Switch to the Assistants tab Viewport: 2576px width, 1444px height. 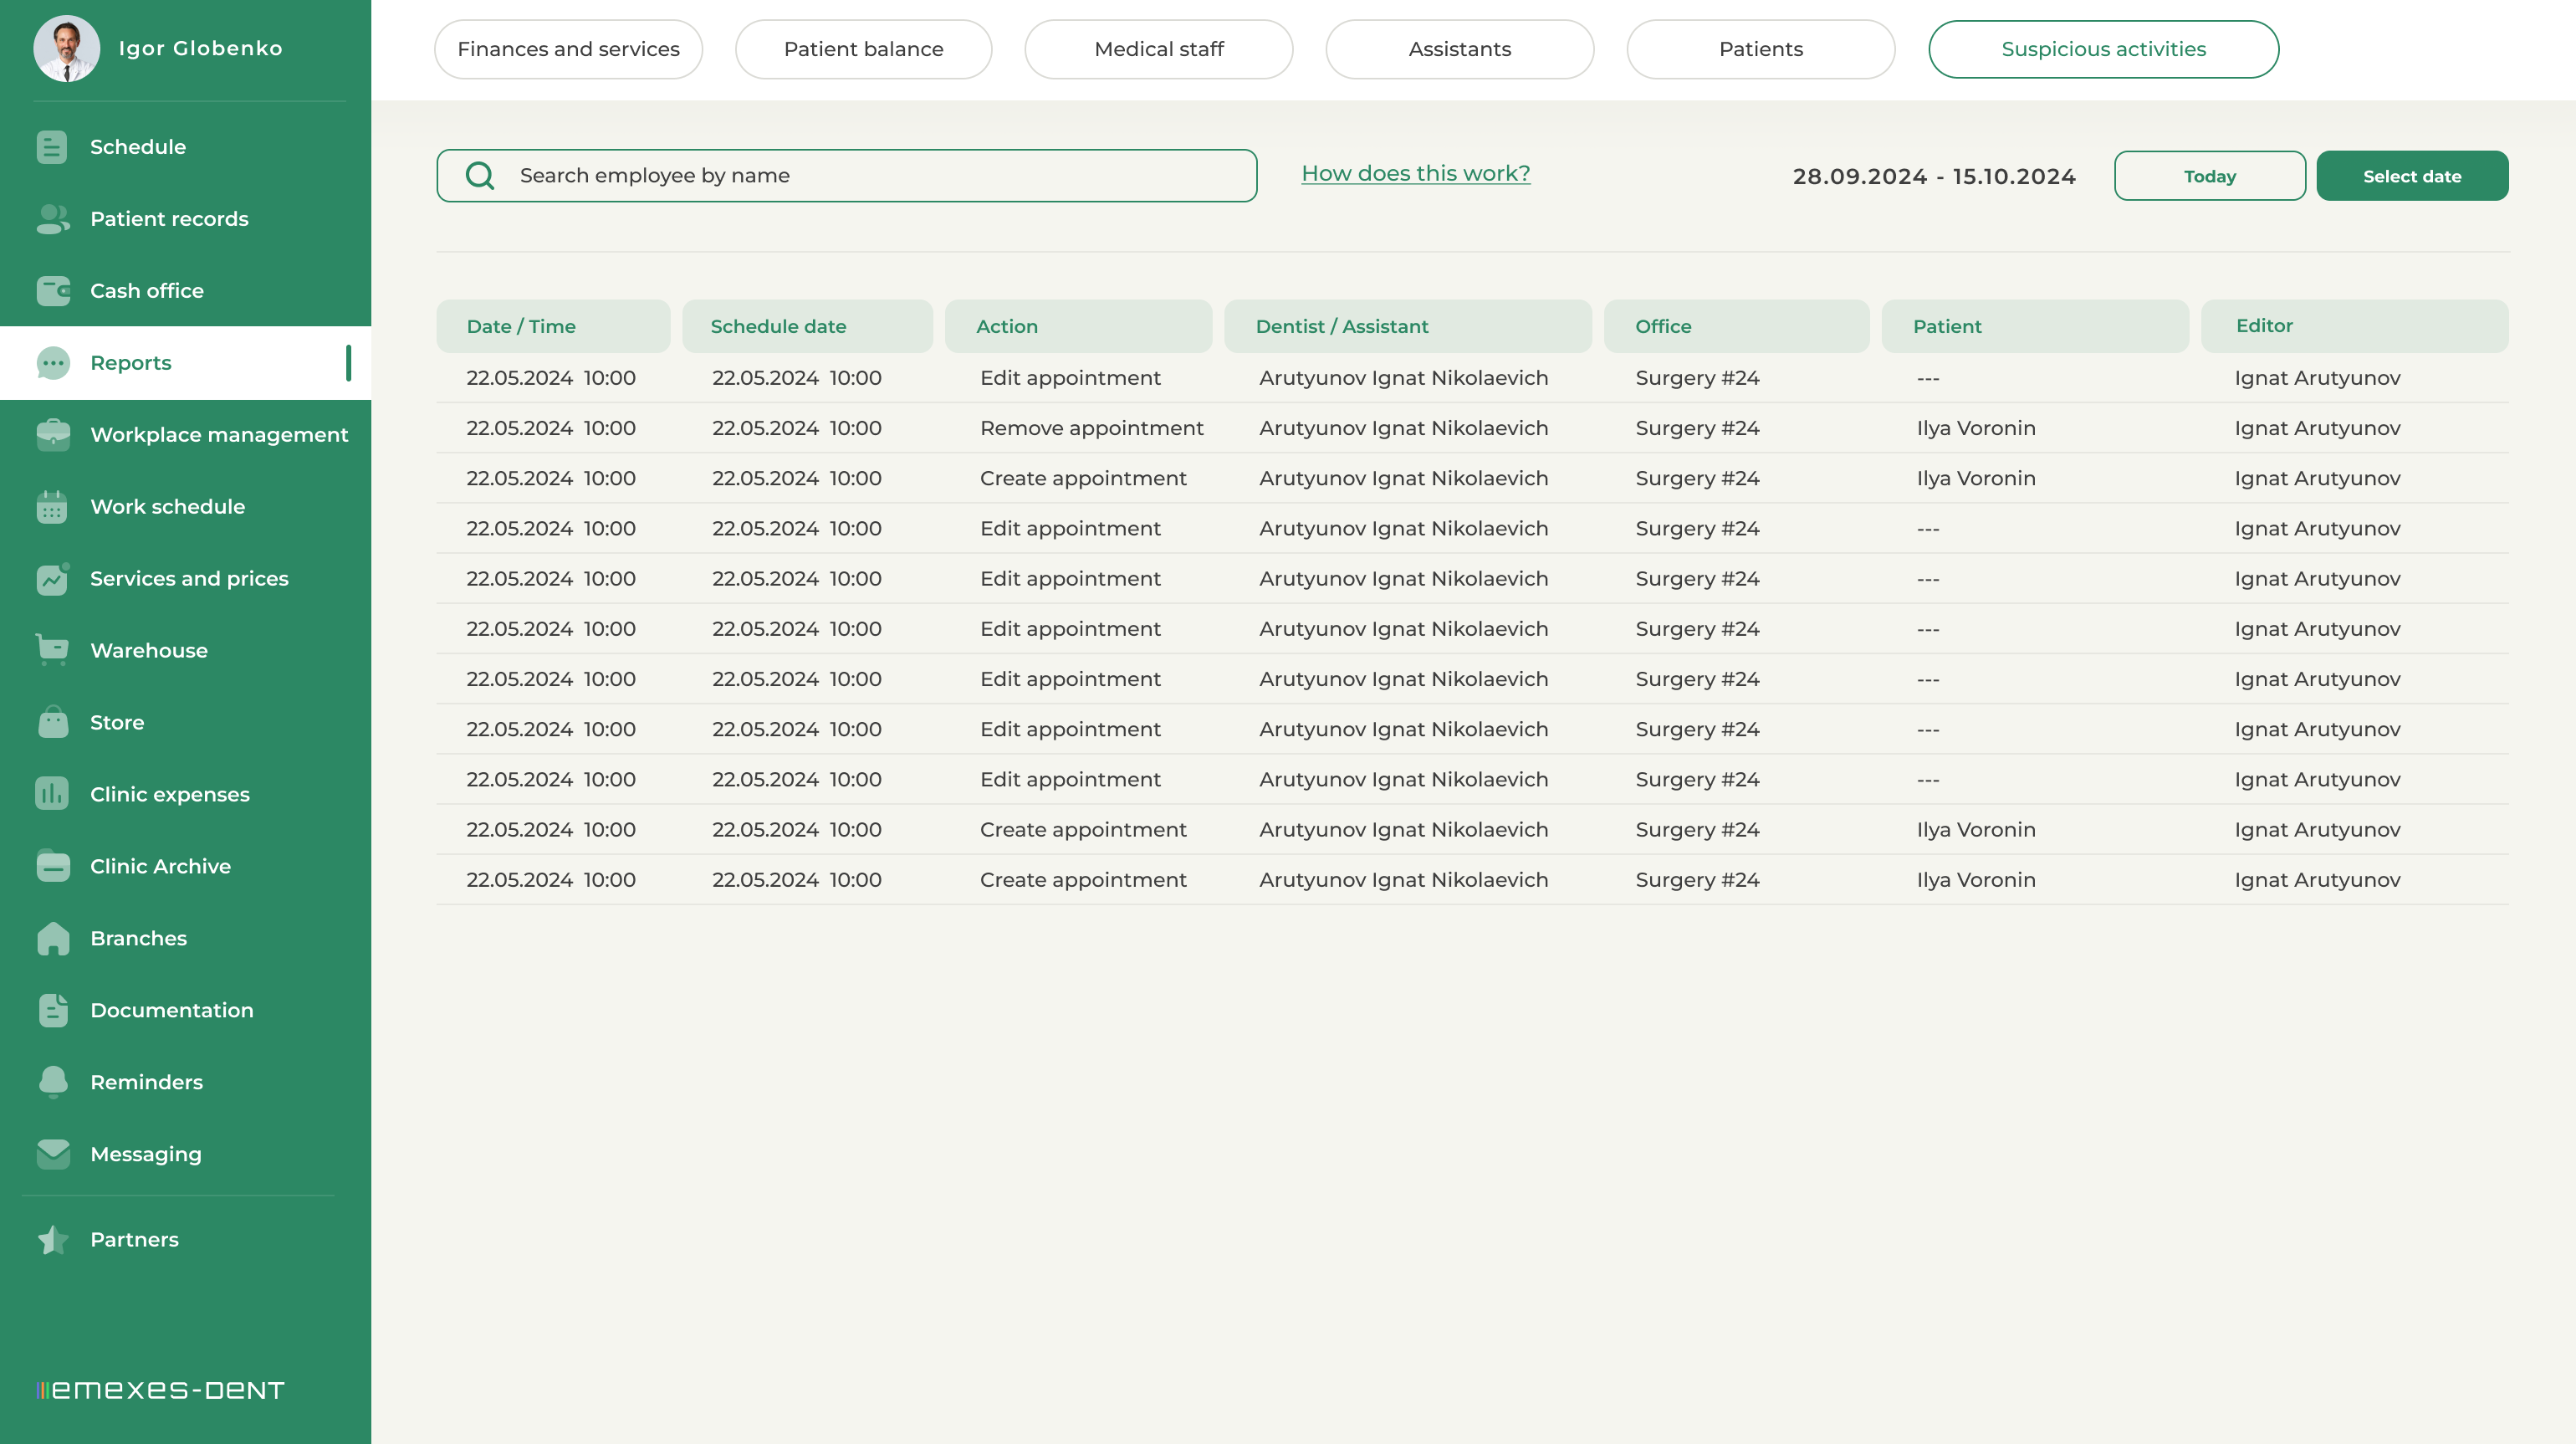click(1459, 49)
